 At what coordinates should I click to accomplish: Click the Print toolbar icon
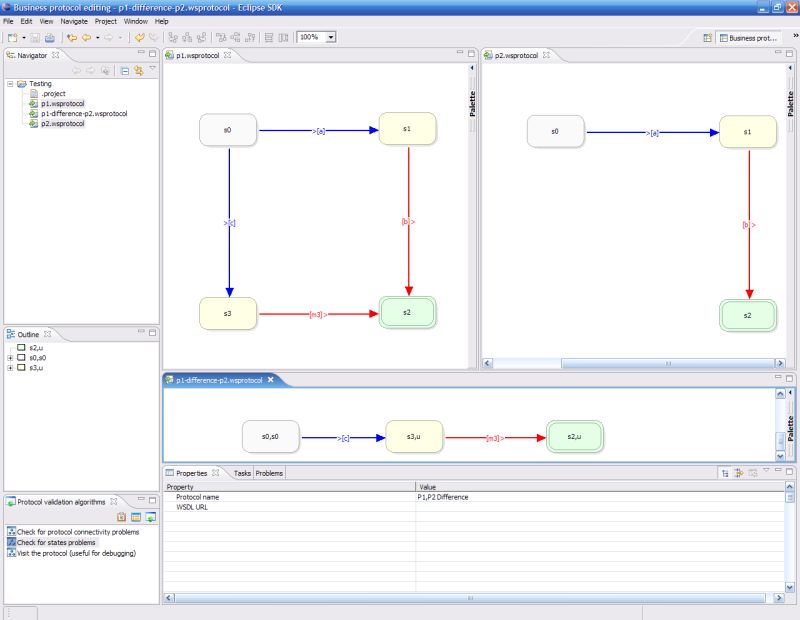[49, 38]
